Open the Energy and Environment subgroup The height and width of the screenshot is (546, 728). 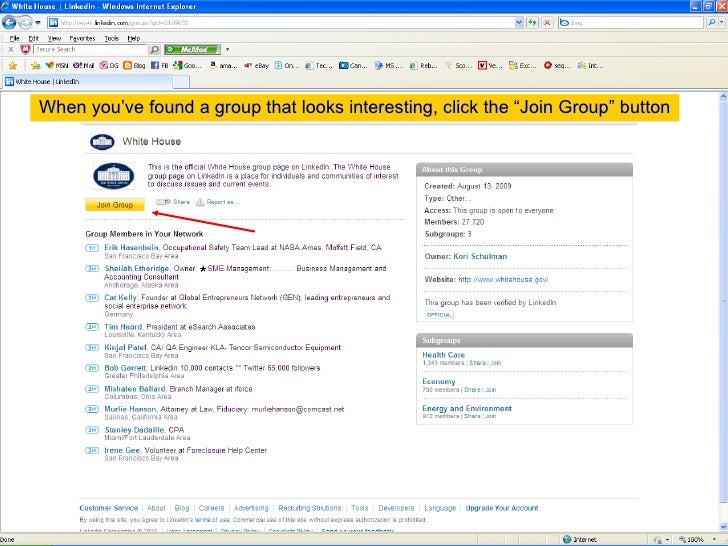pyautogui.click(x=467, y=409)
